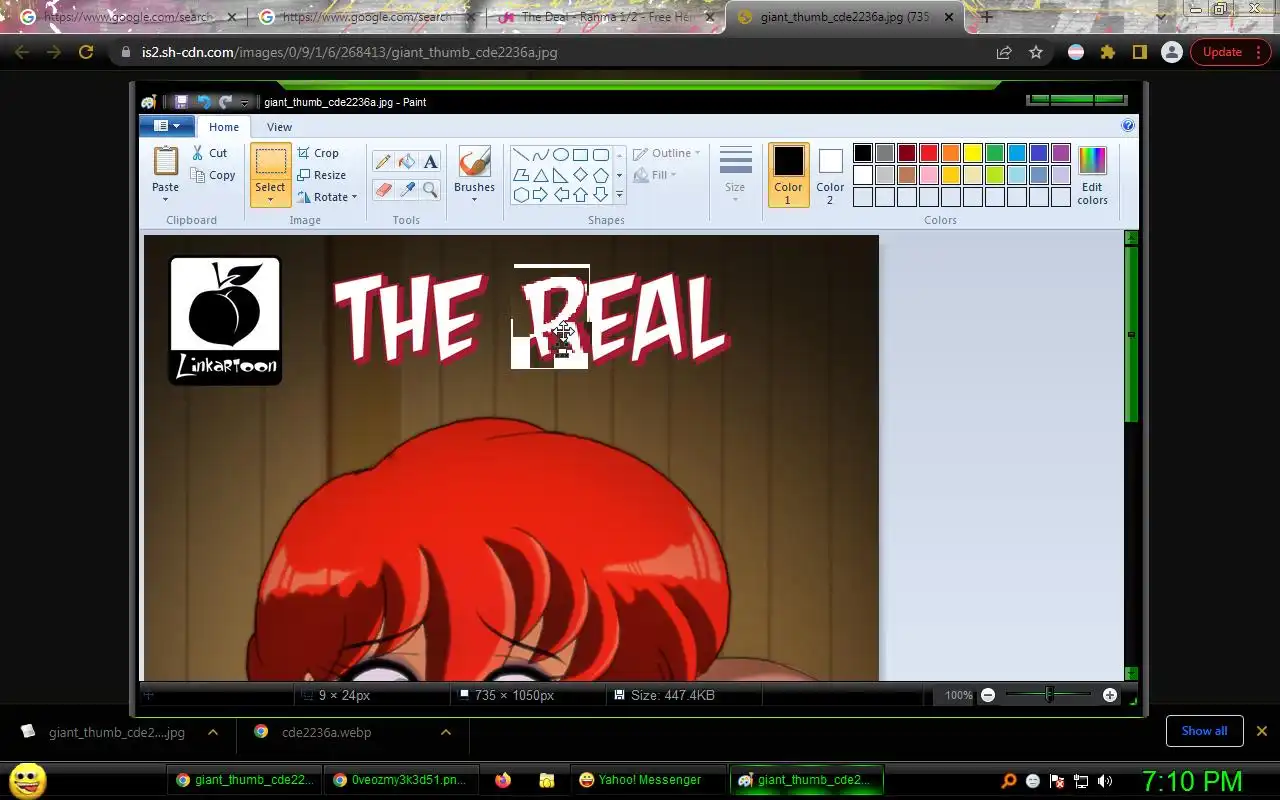1280x800 pixels.
Task: Select the Right triangle shape
Action: [x=561, y=175]
